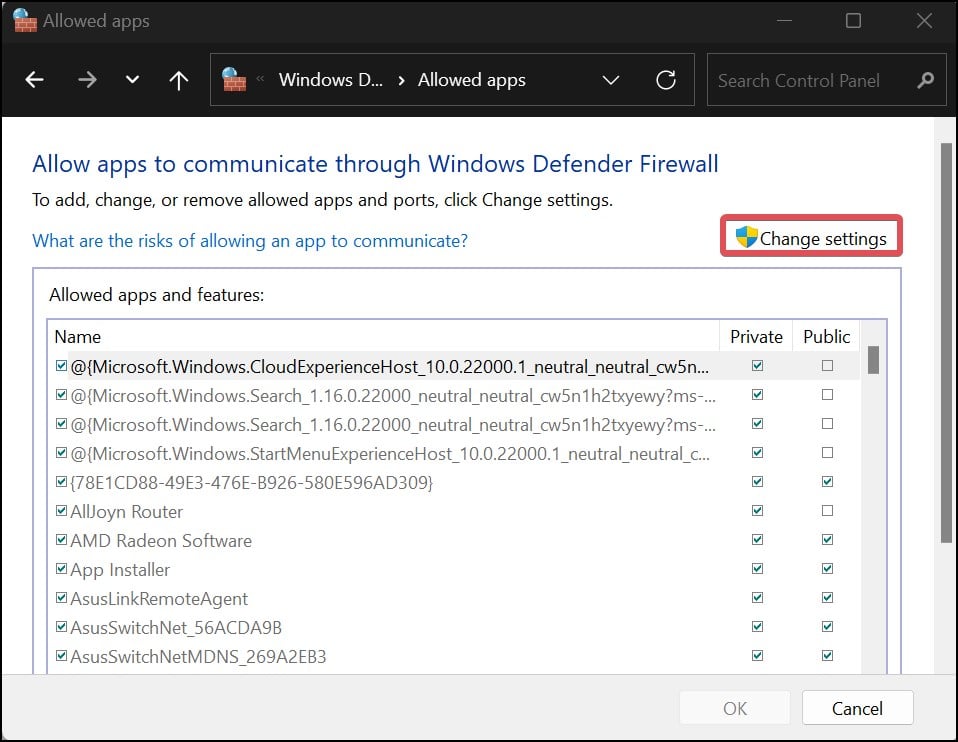Click the firewall icon in the address bar

tap(234, 79)
